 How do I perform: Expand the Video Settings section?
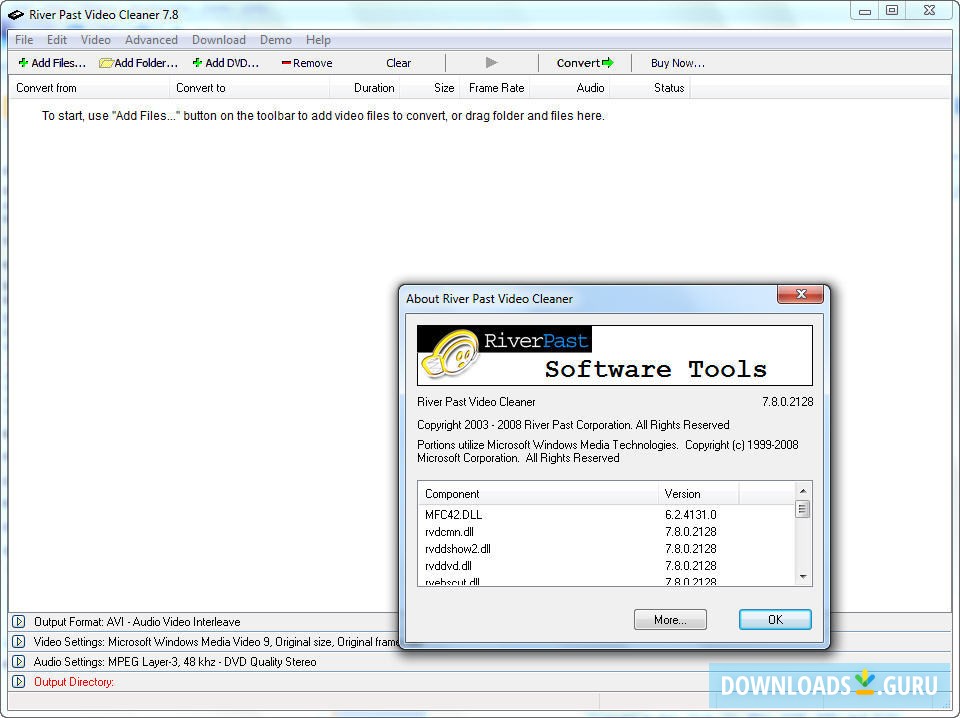[18, 642]
